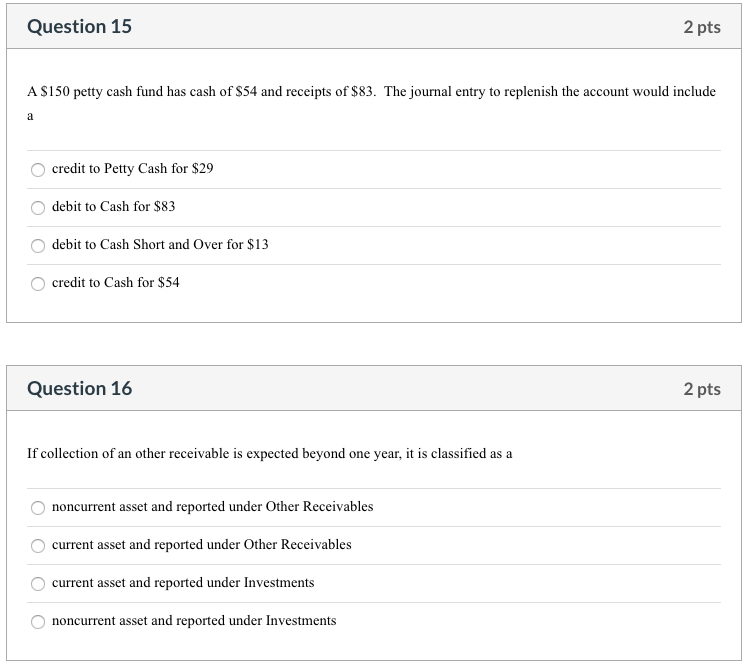Screen dimensions: 754x671
Task: Pick radio button for debit Cash Short and Over $13
Action: coord(38,245)
